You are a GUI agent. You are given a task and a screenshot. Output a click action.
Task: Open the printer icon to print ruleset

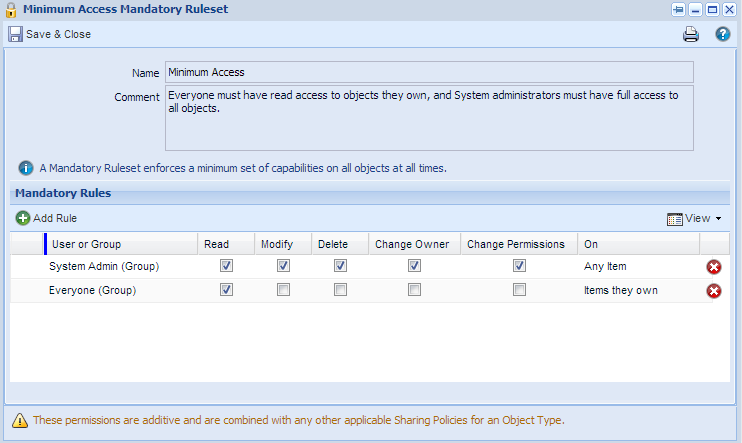[690, 34]
